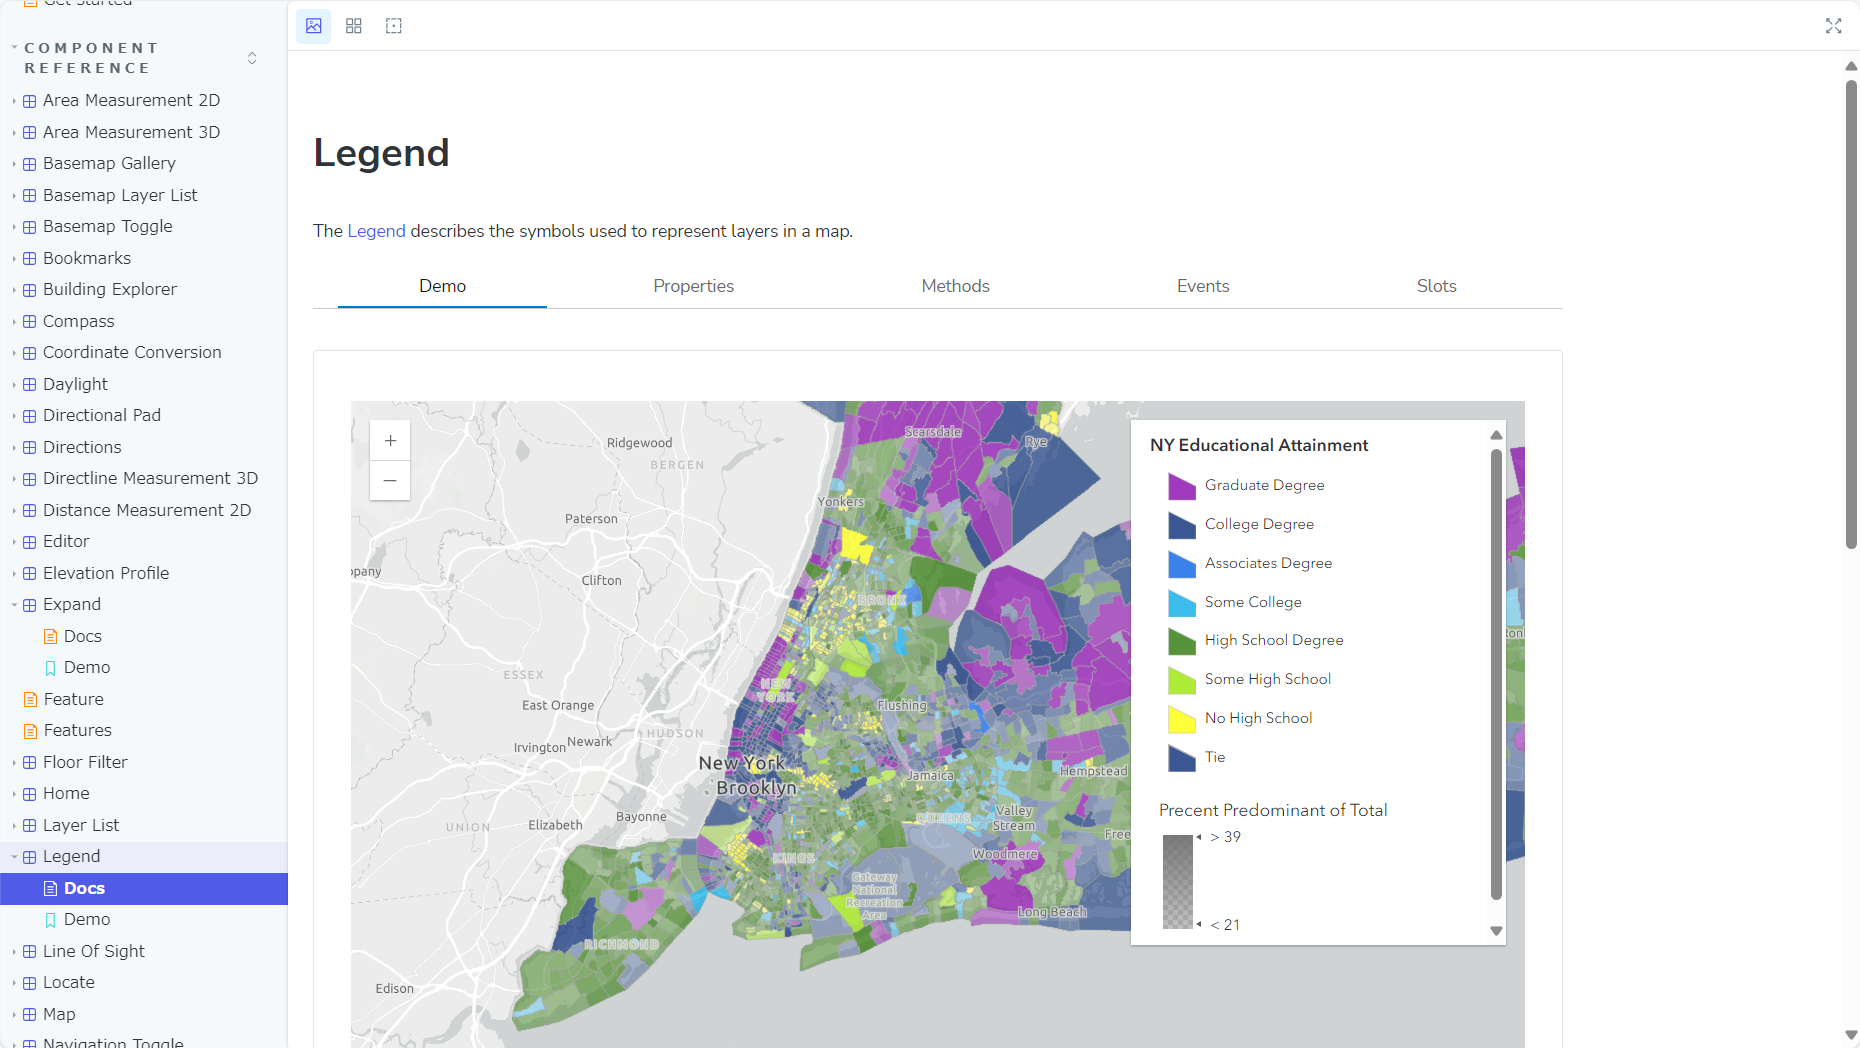
Task: Switch to grid view layout icon
Action: [x=353, y=26]
